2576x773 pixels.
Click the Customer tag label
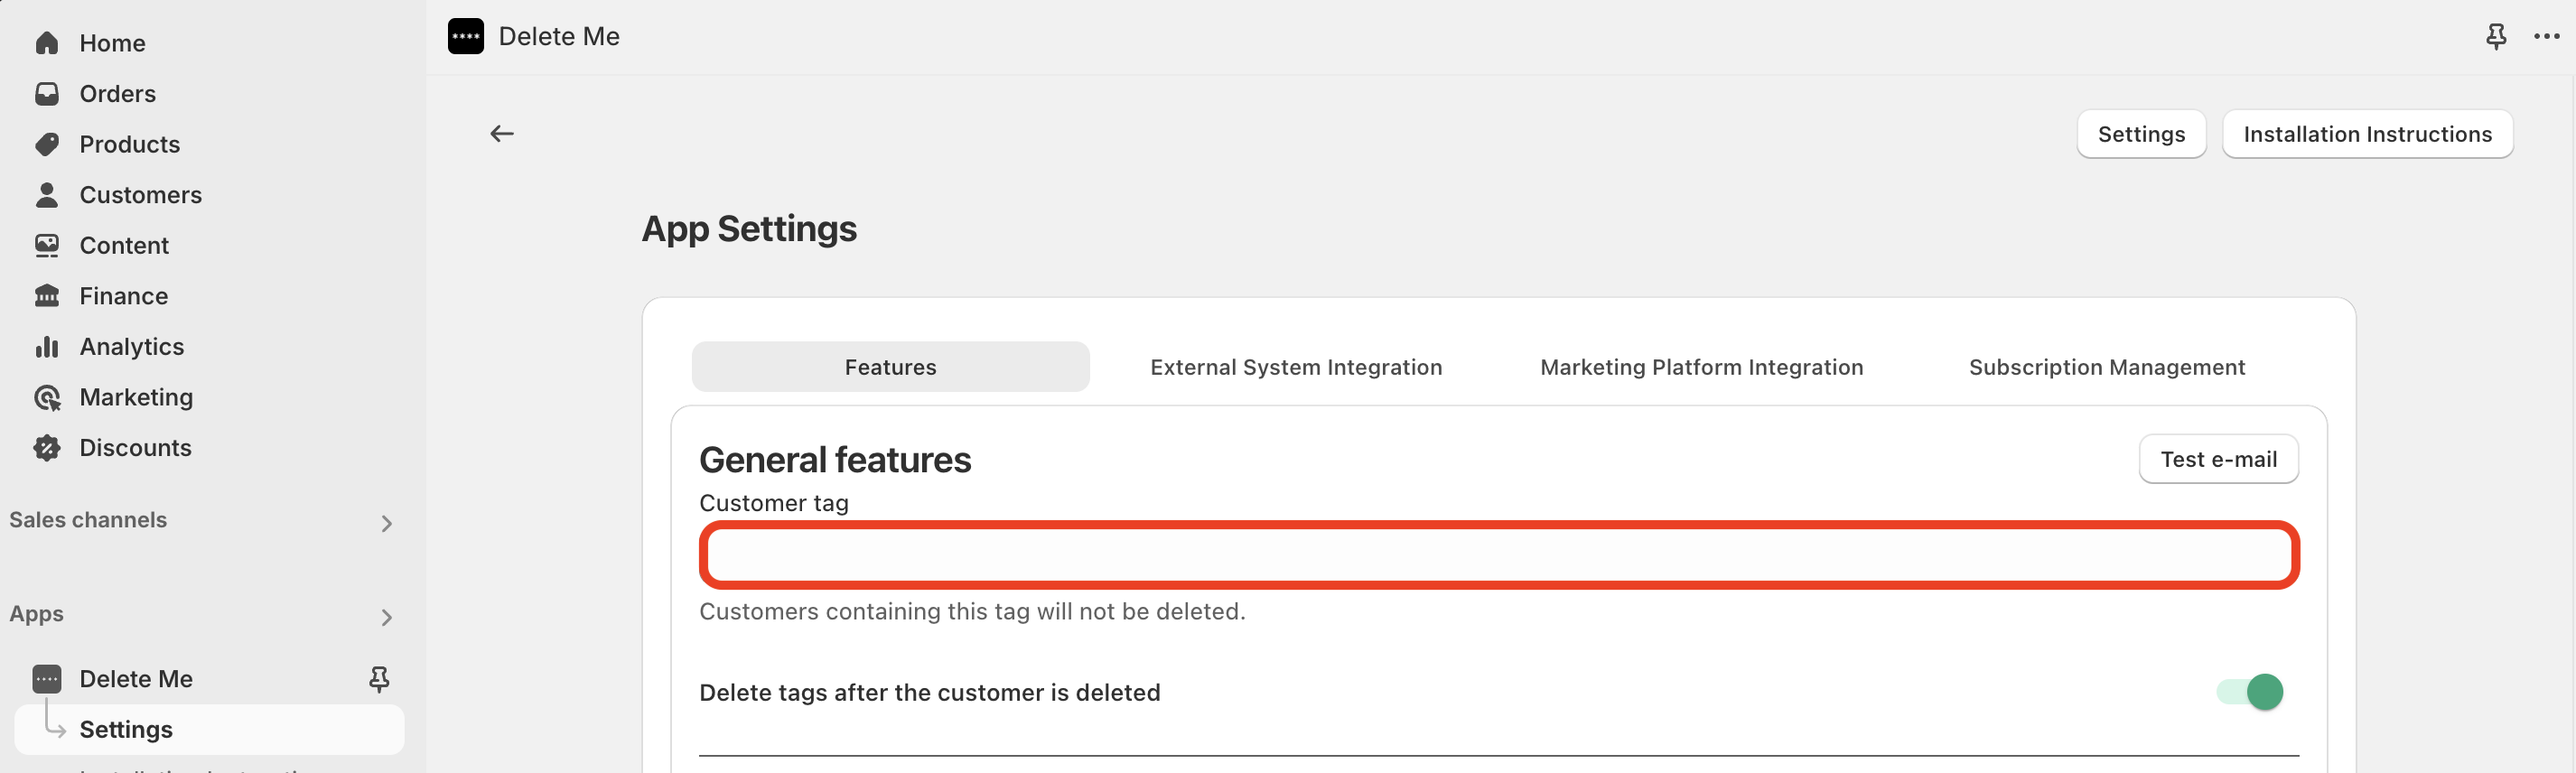pyautogui.click(x=774, y=503)
